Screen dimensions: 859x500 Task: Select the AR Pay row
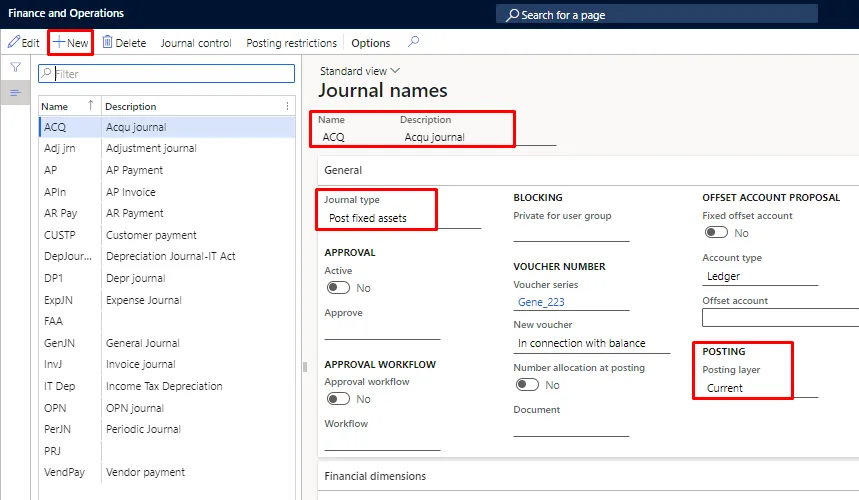click(x=167, y=213)
